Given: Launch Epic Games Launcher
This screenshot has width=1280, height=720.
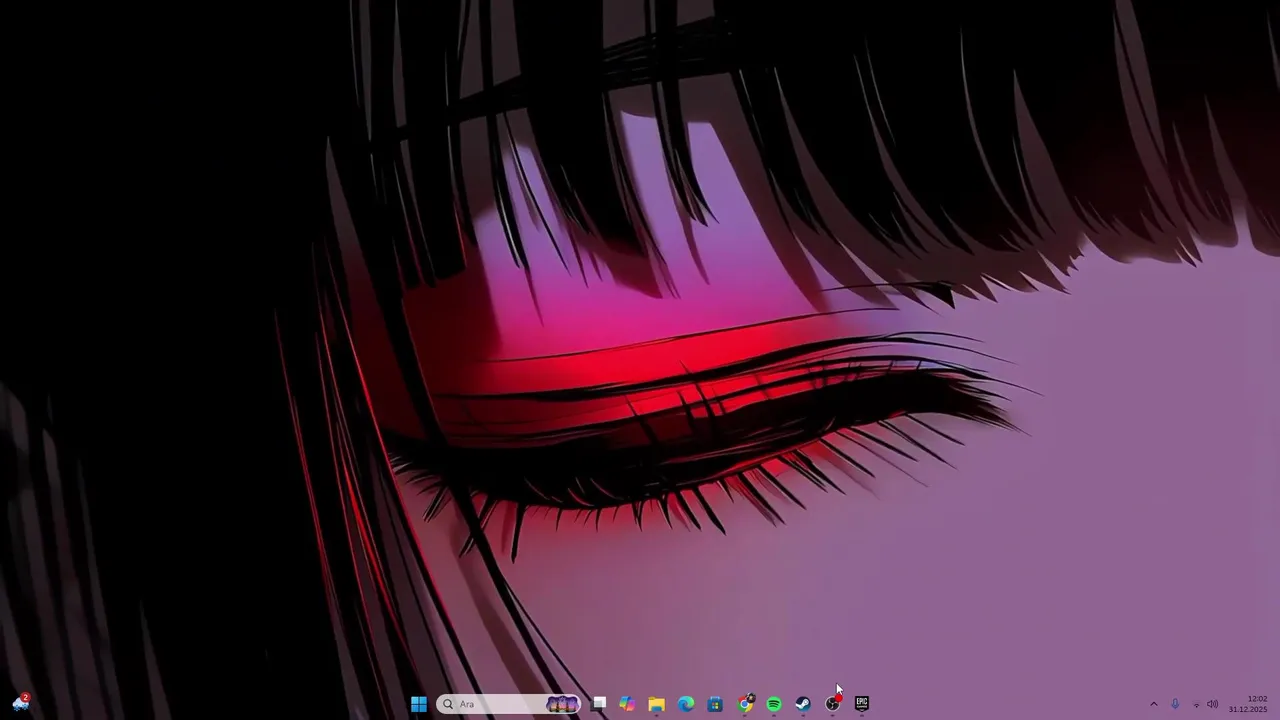Looking at the screenshot, I should tap(862, 704).
